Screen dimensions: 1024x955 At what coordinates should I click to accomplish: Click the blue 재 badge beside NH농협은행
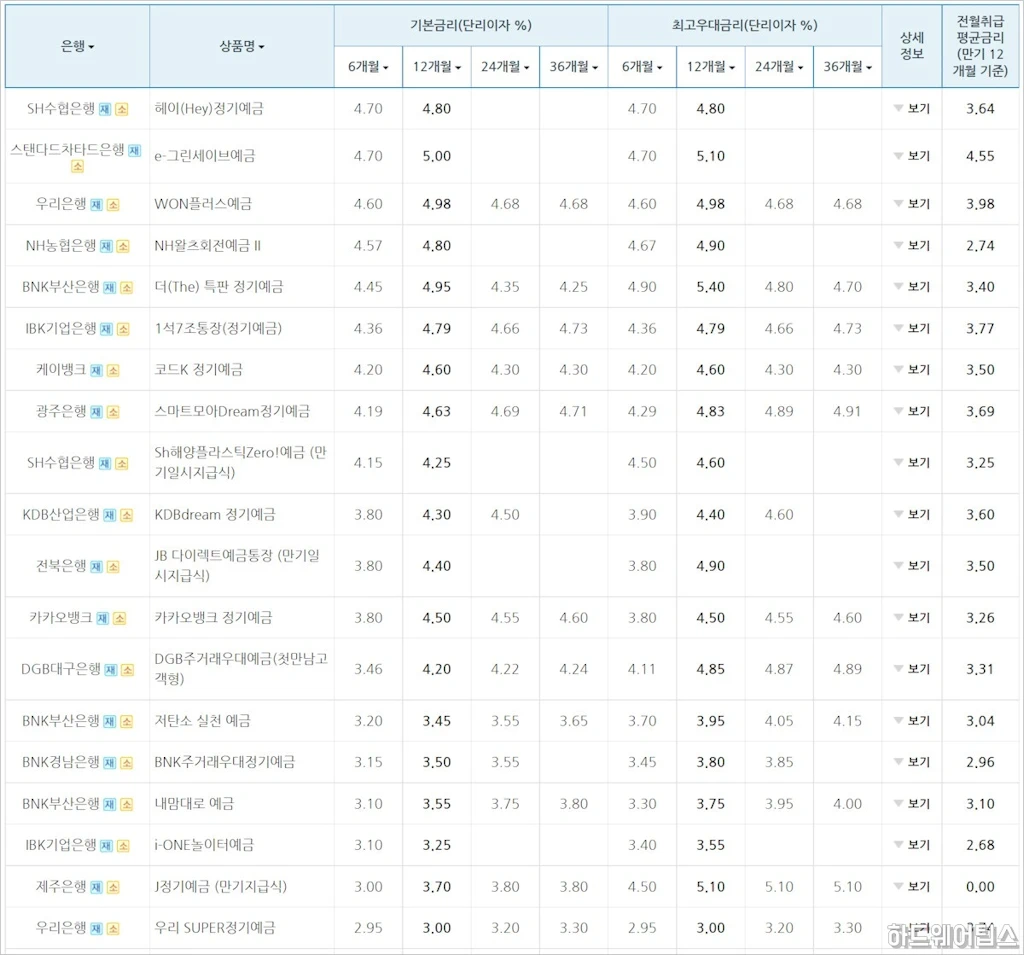pyautogui.click(x=106, y=246)
